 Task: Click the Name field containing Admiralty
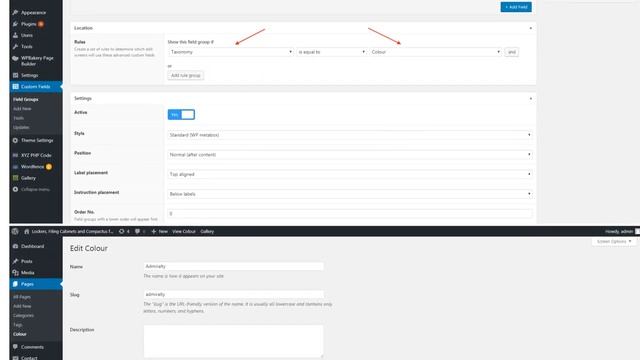pos(233,267)
